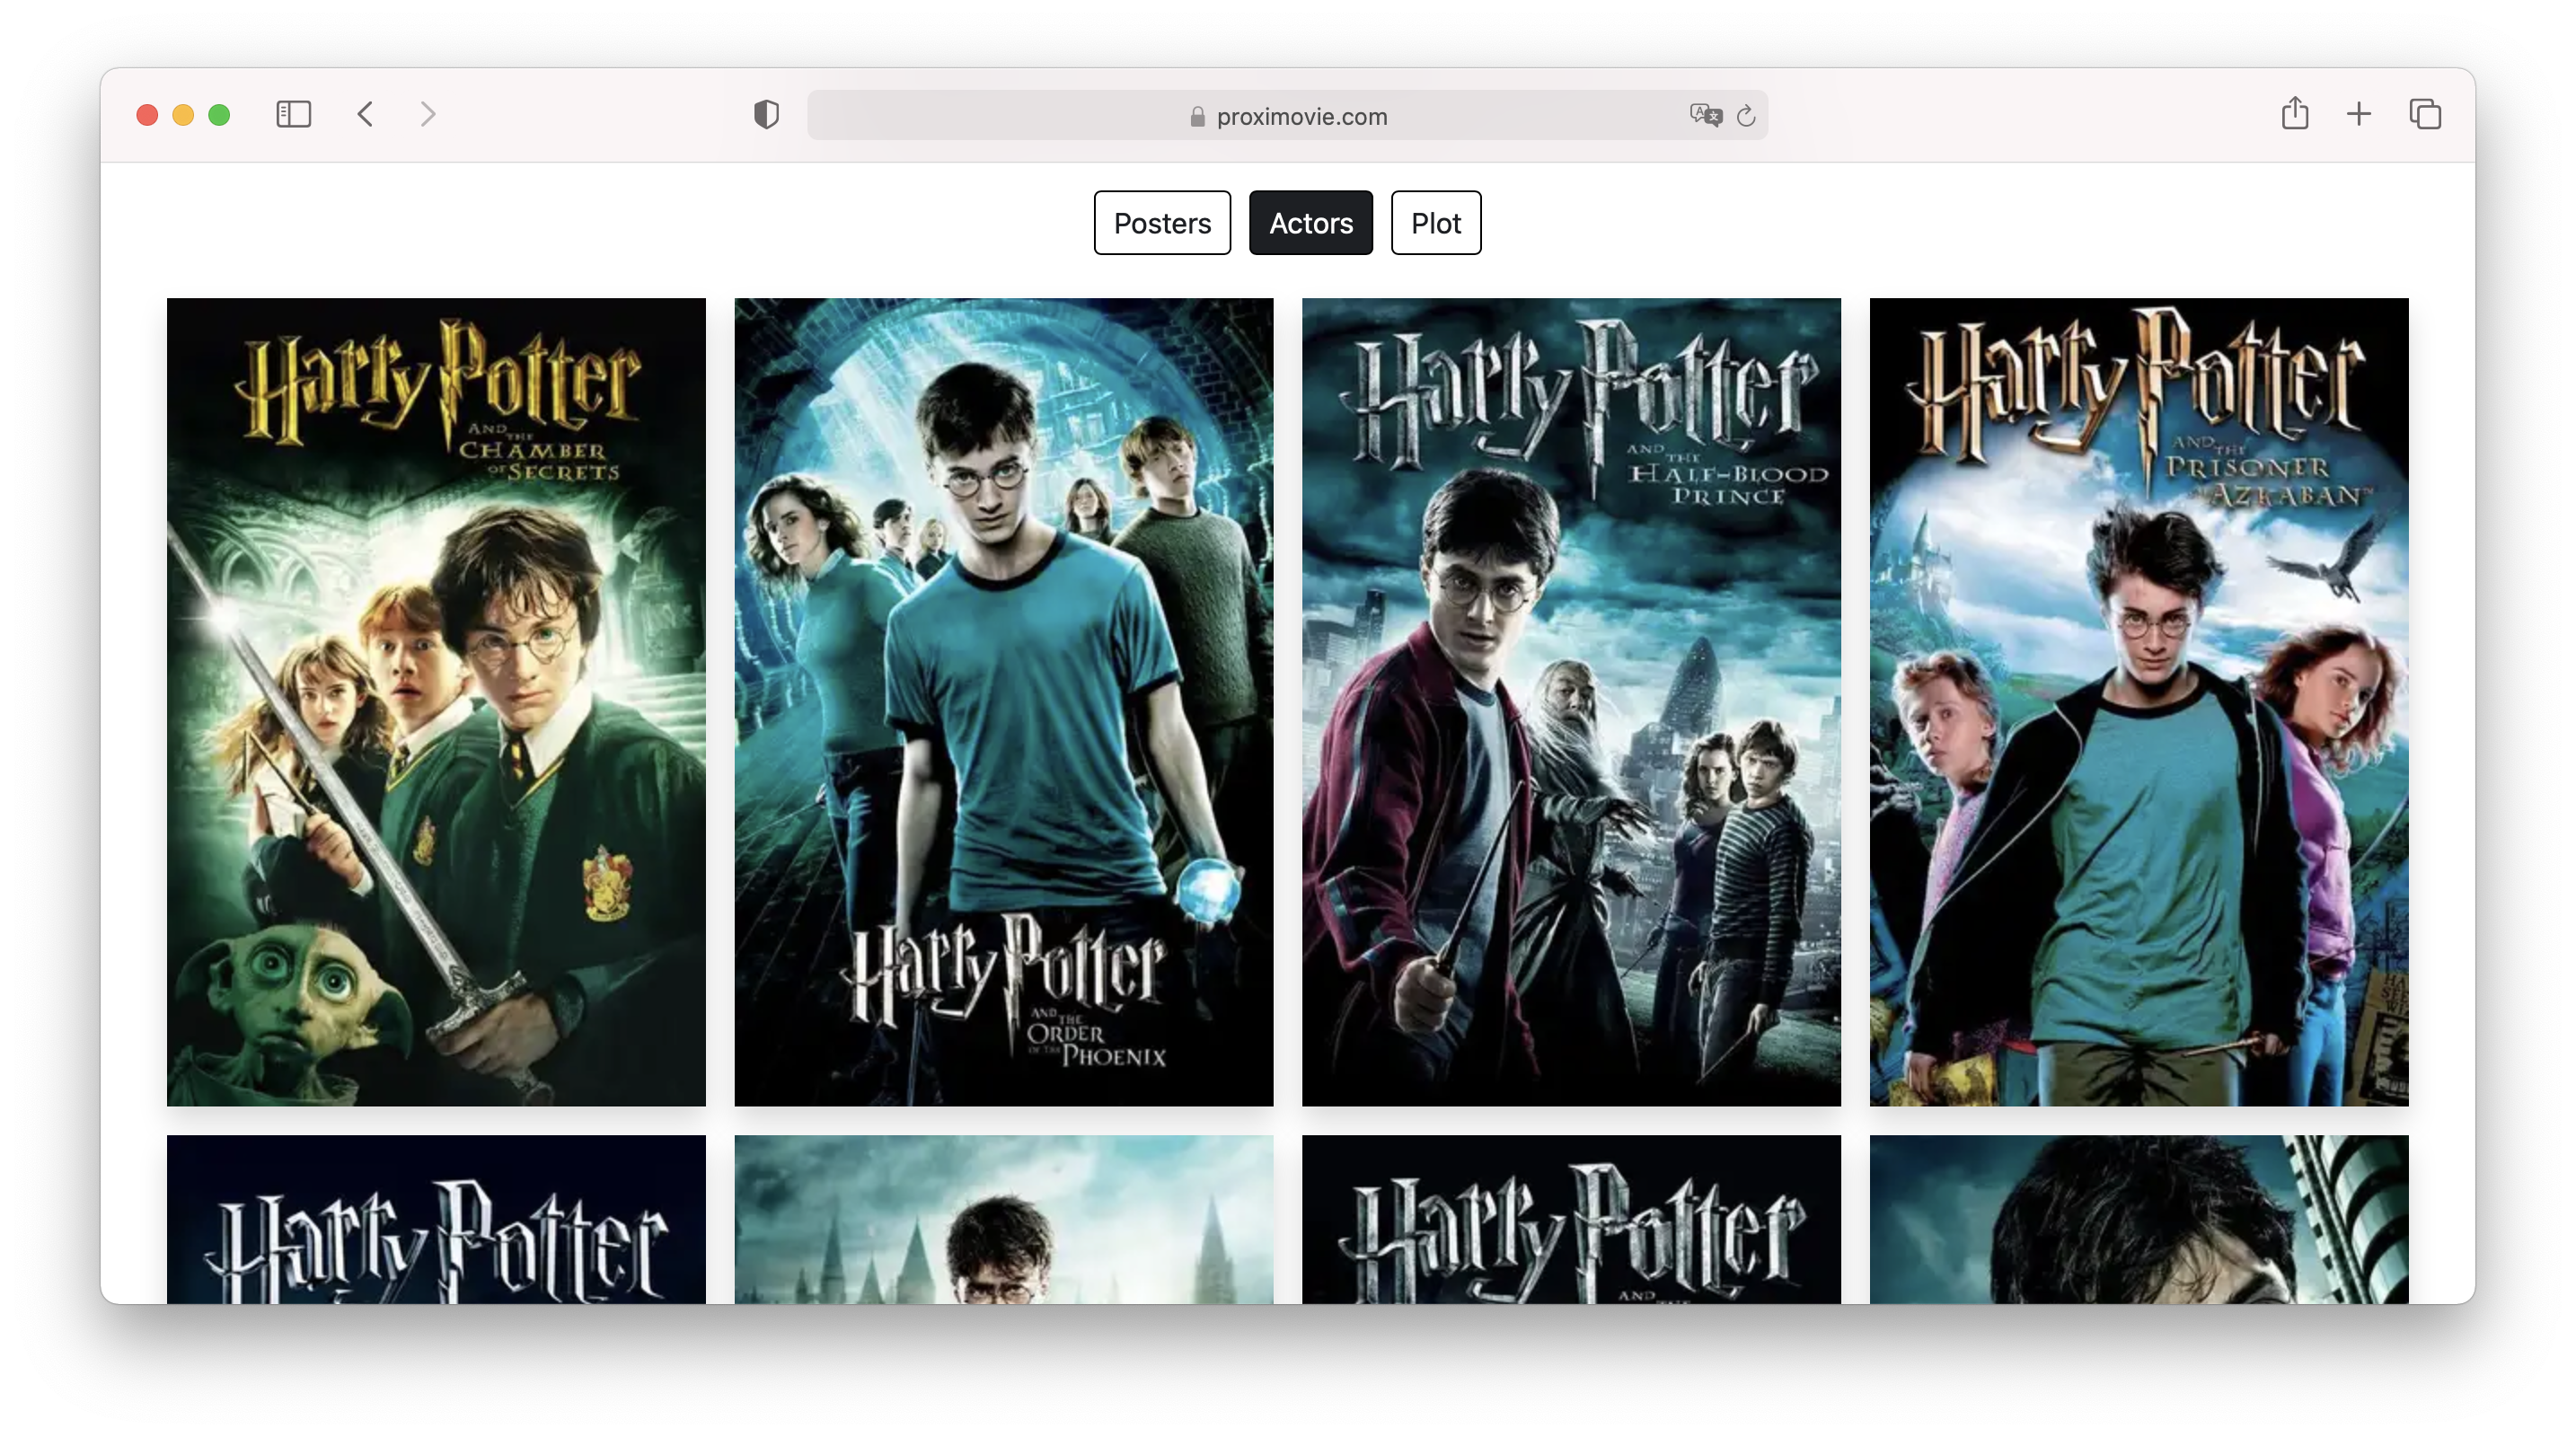Select the Actors view
The height and width of the screenshot is (1437, 2576).
1310,222
